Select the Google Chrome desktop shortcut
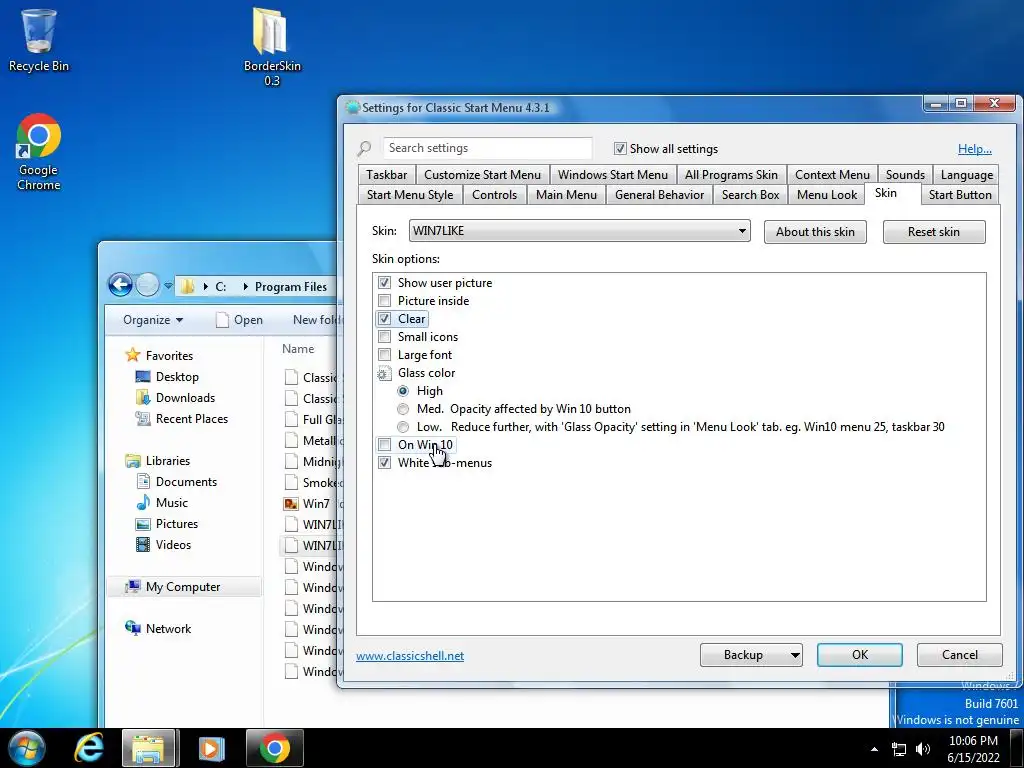Screen dimensions: 1024x768 (39, 152)
